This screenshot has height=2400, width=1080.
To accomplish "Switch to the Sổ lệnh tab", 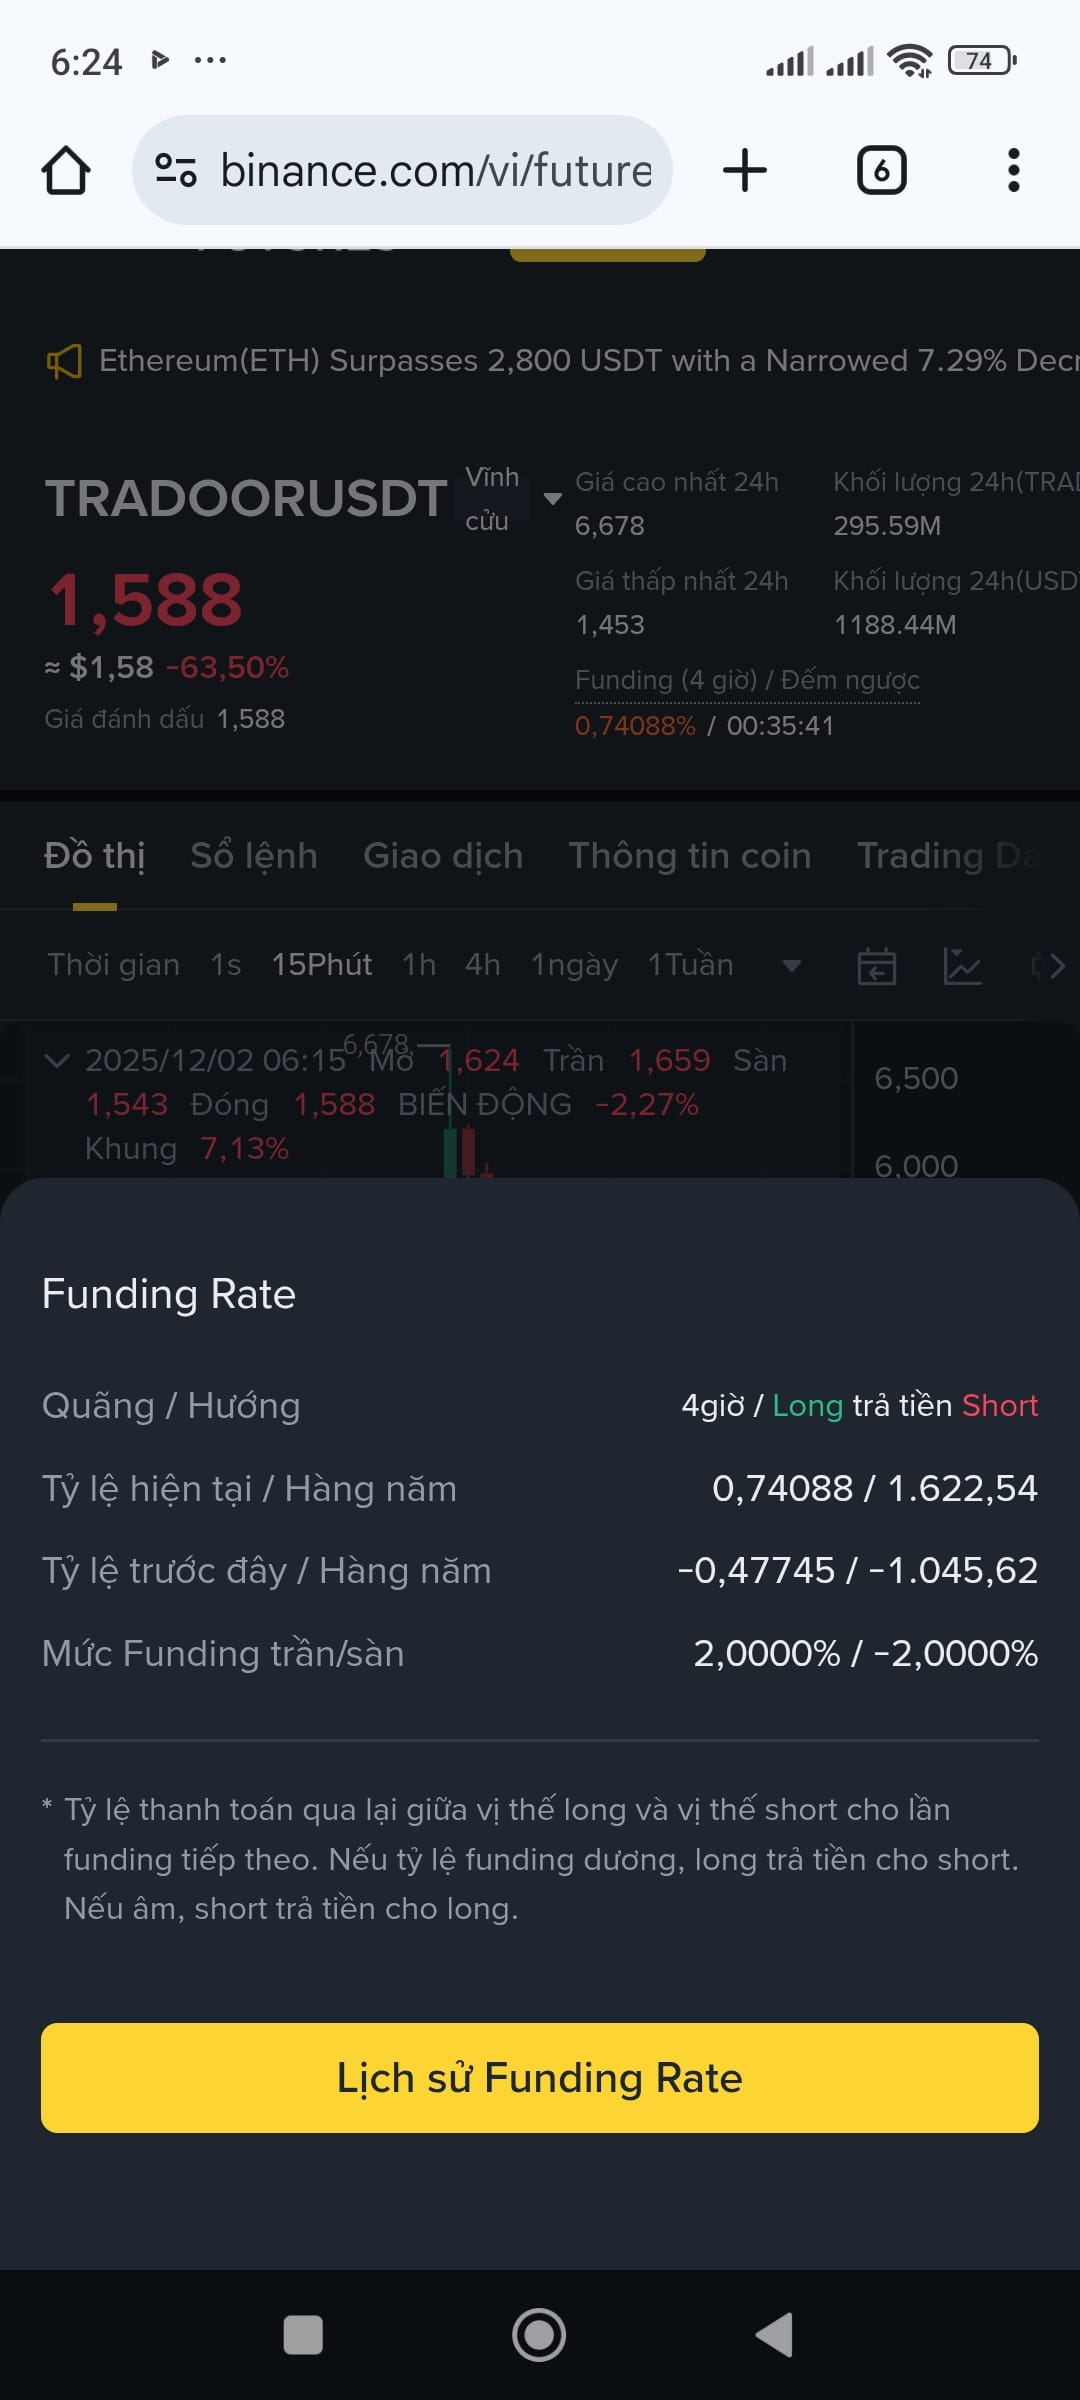I will pyautogui.click(x=254, y=856).
